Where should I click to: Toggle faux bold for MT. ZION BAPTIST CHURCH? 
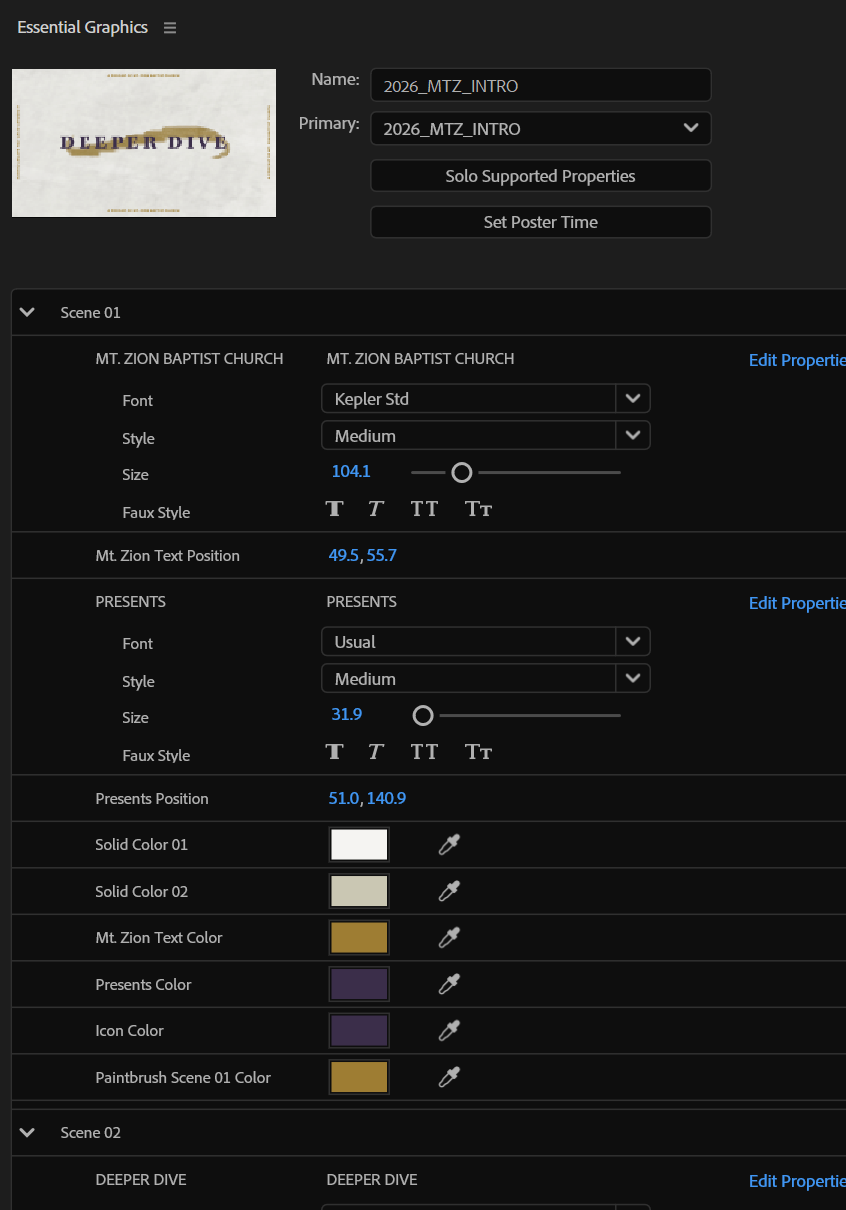(x=334, y=508)
